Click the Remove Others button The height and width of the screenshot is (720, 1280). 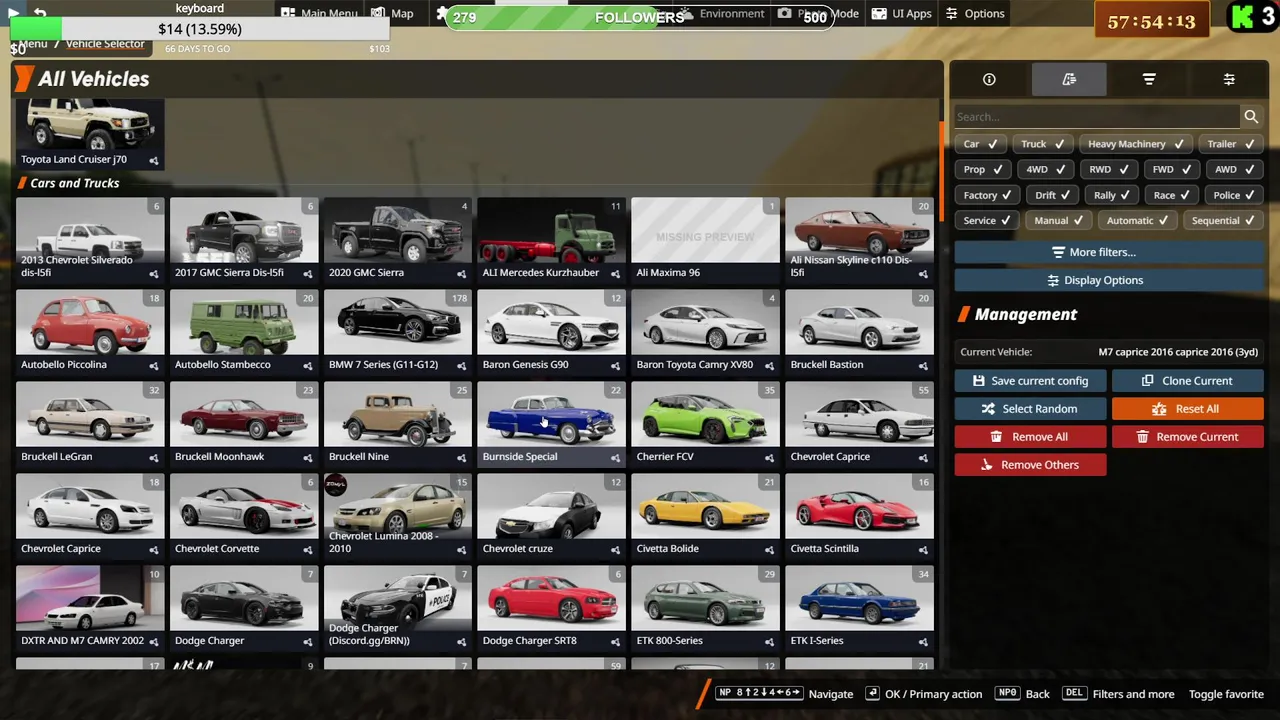pos(1030,465)
